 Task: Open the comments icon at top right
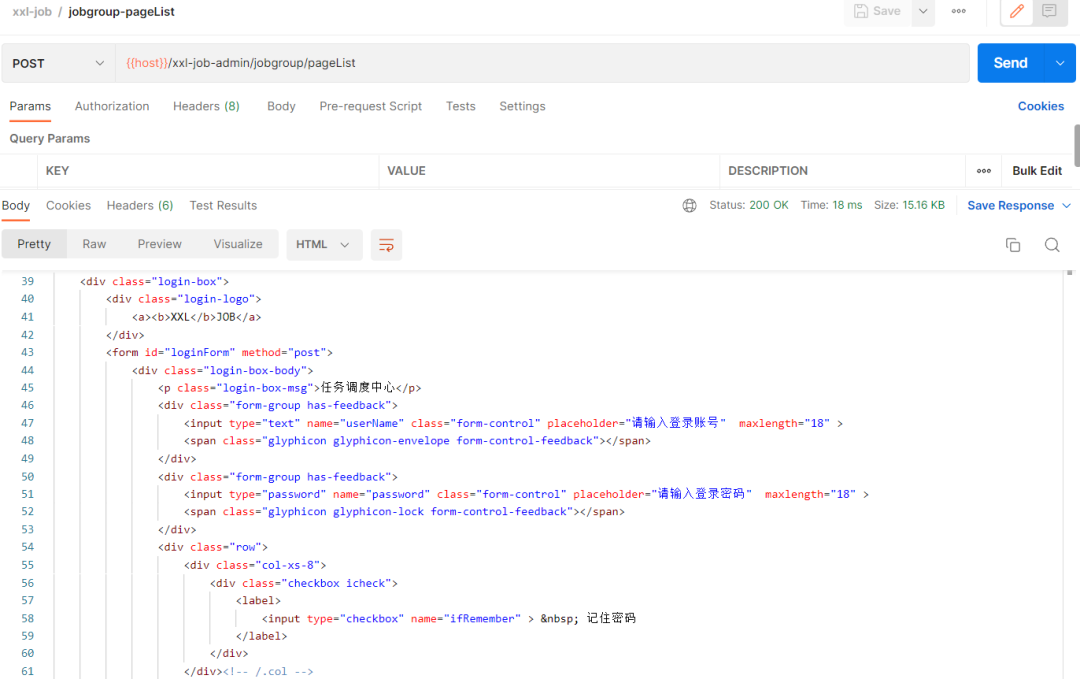click(x=1049, y=12)
